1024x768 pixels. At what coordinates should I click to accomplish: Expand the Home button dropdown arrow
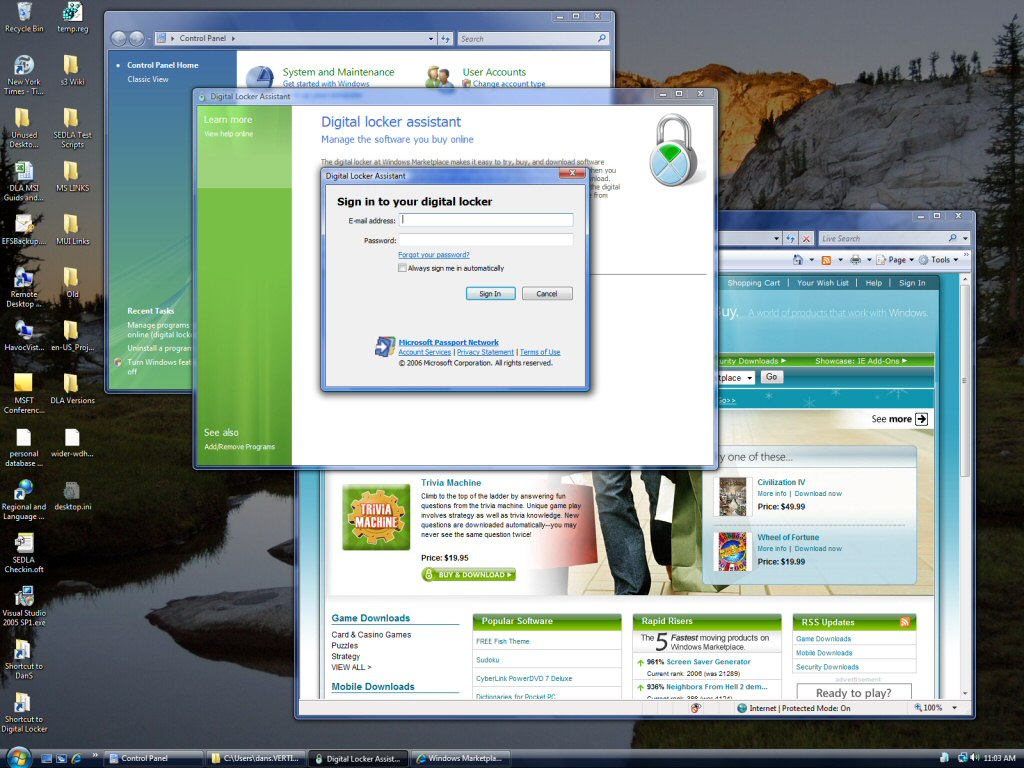[811, 259]
